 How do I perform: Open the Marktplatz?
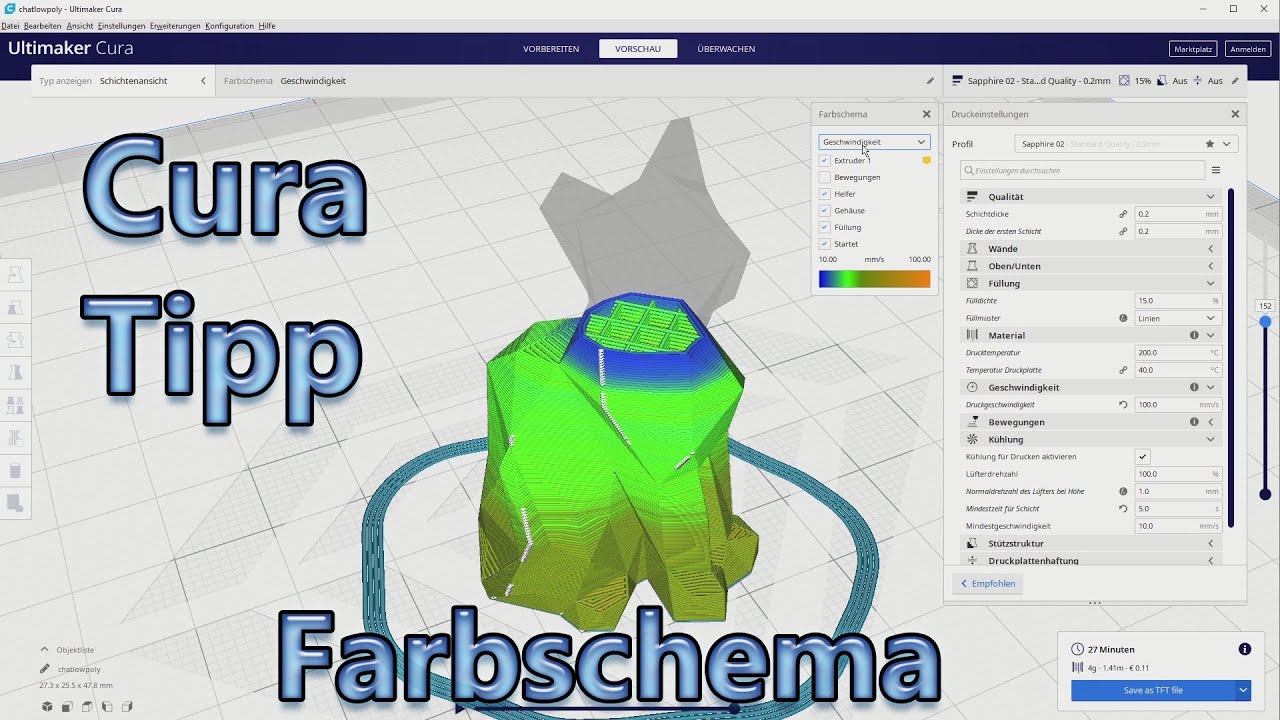coord(1193,49)
